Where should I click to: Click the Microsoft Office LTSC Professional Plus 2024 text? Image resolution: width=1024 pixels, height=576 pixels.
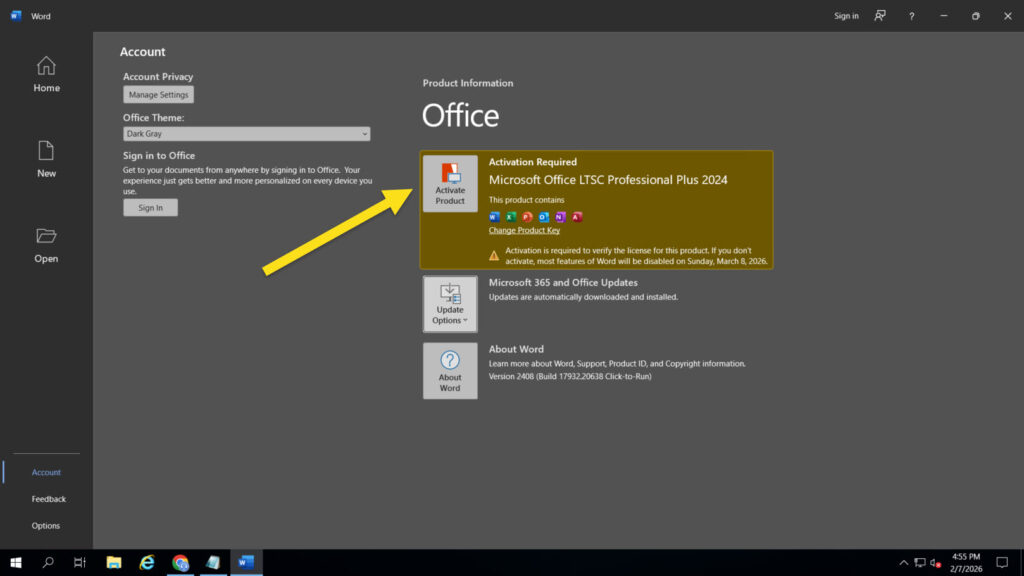[608, 180]
